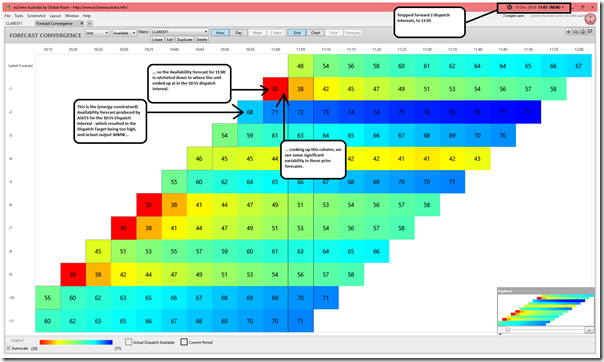Click the Explorer zoom plus button
604x362 pixels.
pyautogui.click(x=589, y=330)
